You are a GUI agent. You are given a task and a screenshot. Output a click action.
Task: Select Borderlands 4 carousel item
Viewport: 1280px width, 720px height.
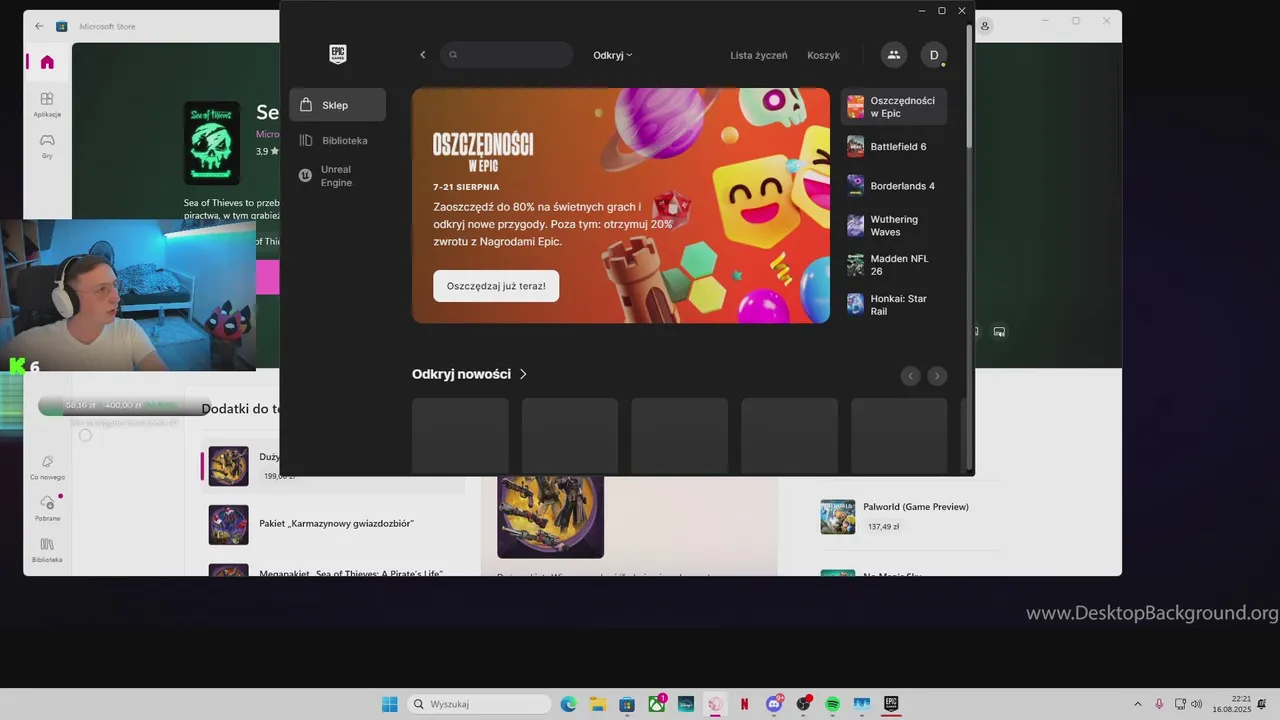coord(893,186)
